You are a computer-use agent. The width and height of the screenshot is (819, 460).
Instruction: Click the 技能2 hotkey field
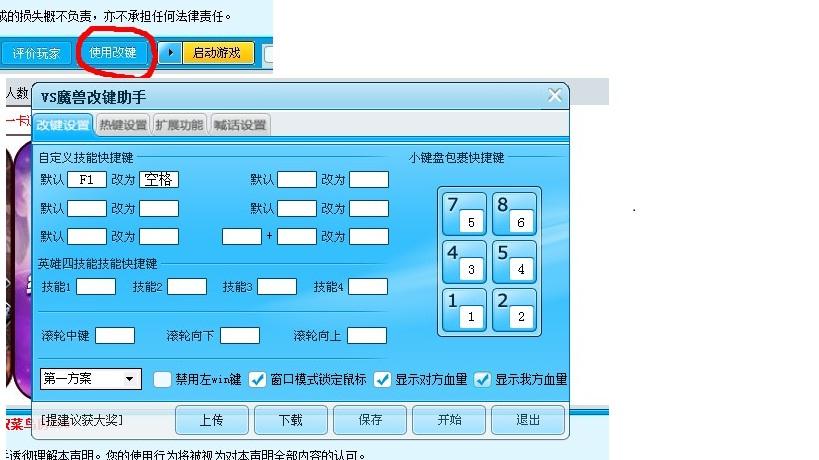[x=187, y=287]
